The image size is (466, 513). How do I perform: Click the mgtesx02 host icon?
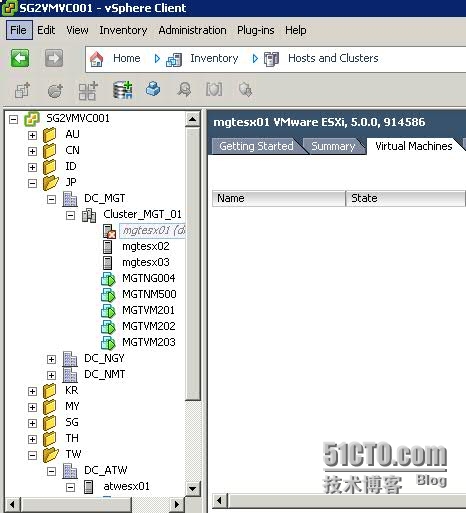point(107,247)
